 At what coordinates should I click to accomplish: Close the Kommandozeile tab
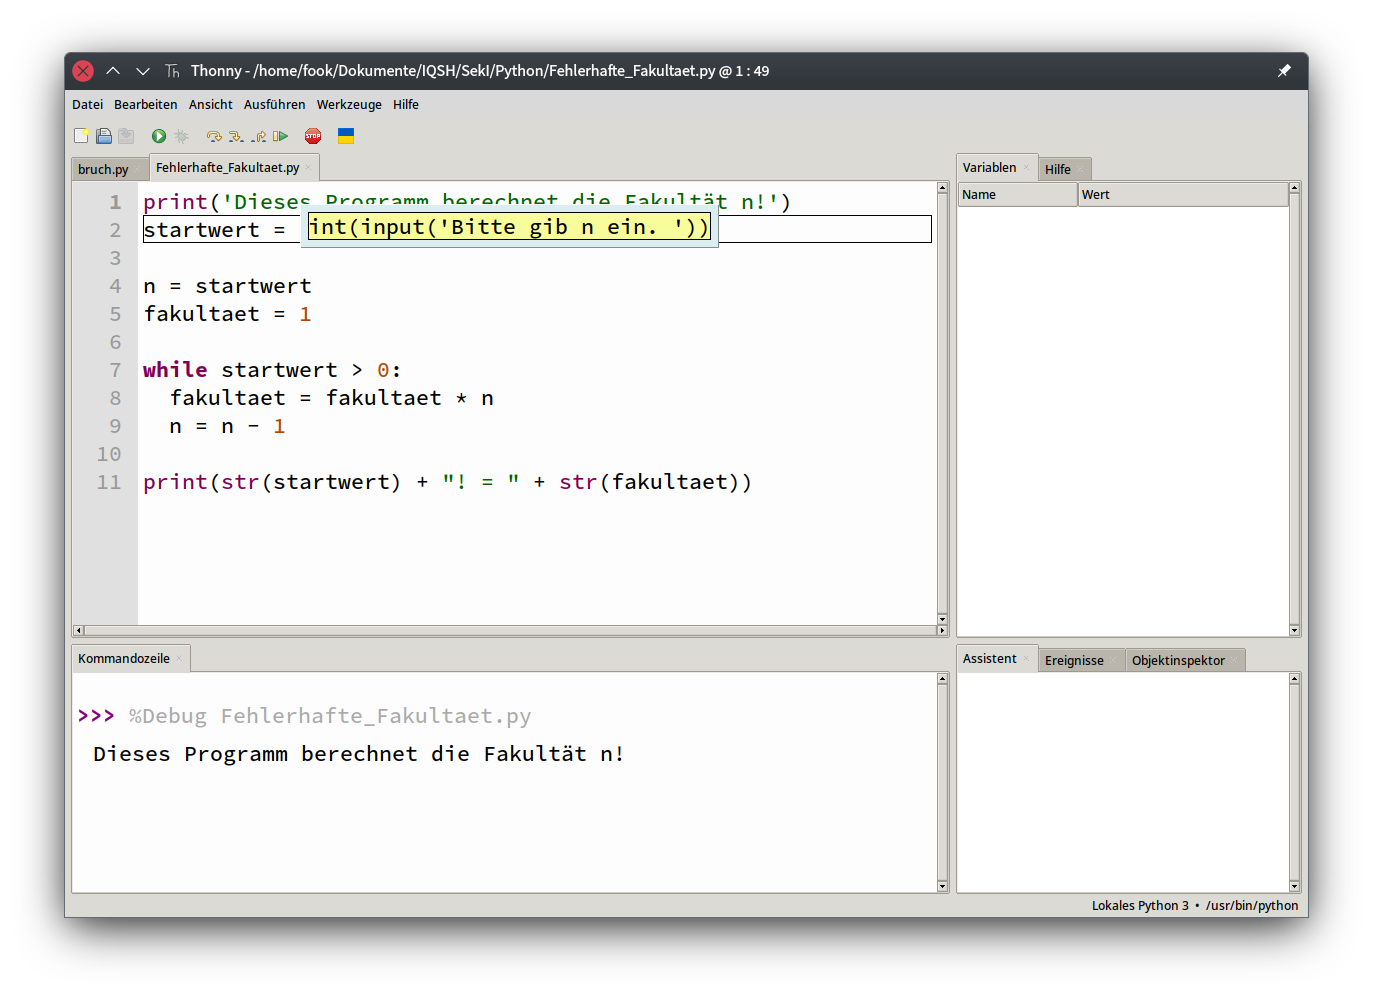(x=180, y=659)
